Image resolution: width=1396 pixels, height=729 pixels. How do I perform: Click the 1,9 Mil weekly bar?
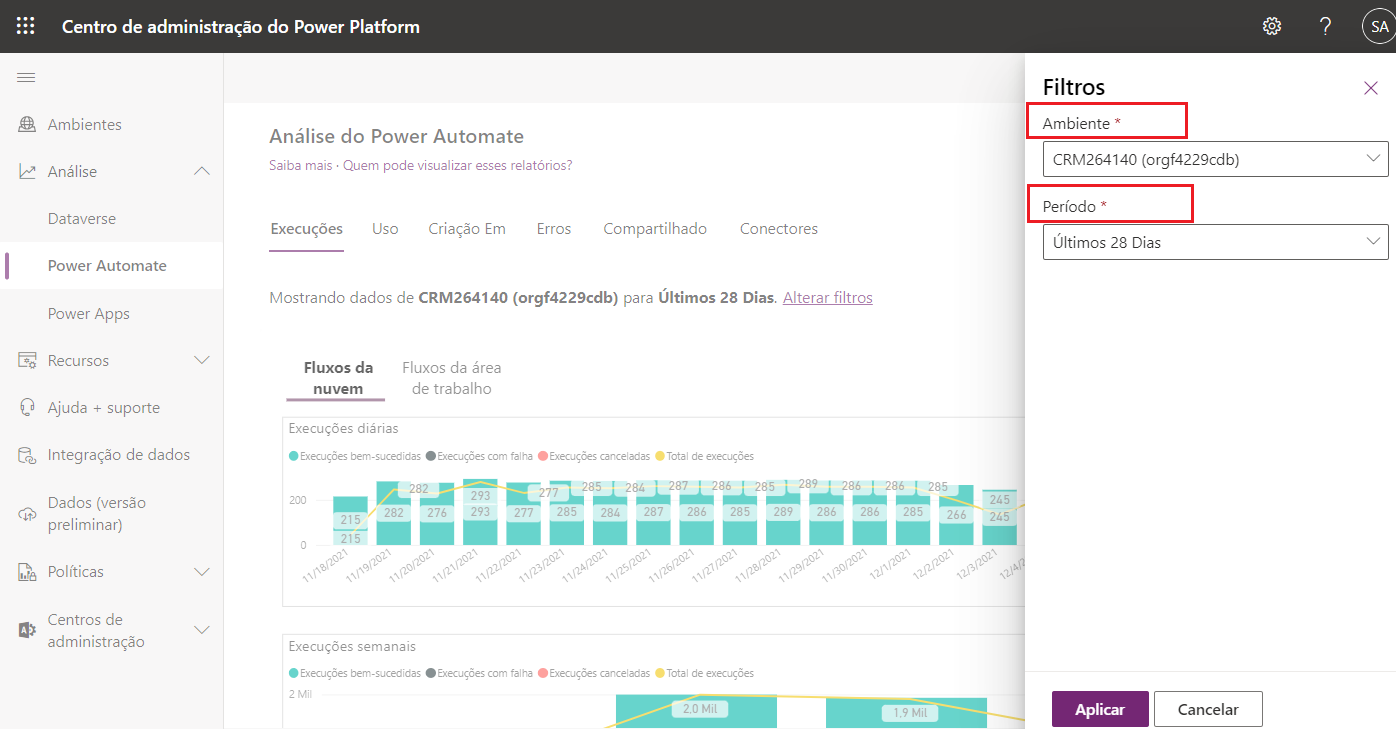coord(906,714)
